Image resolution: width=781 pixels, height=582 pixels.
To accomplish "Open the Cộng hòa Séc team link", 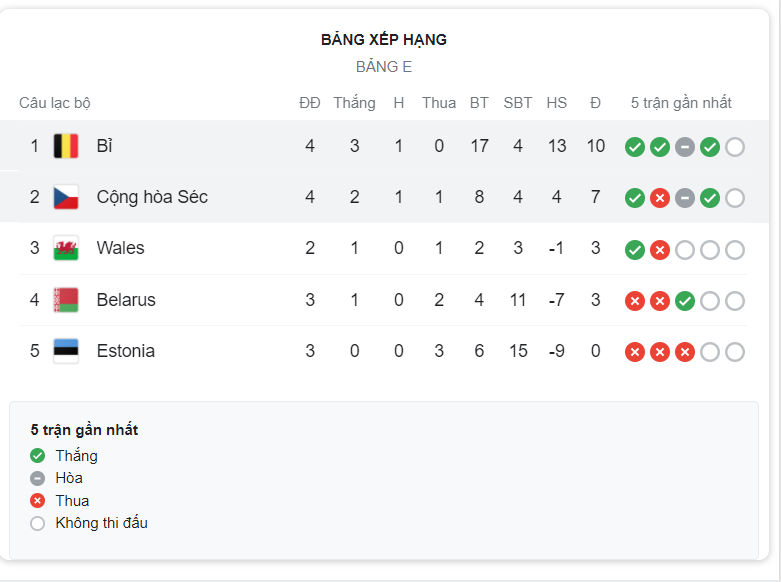I will 152,197.
